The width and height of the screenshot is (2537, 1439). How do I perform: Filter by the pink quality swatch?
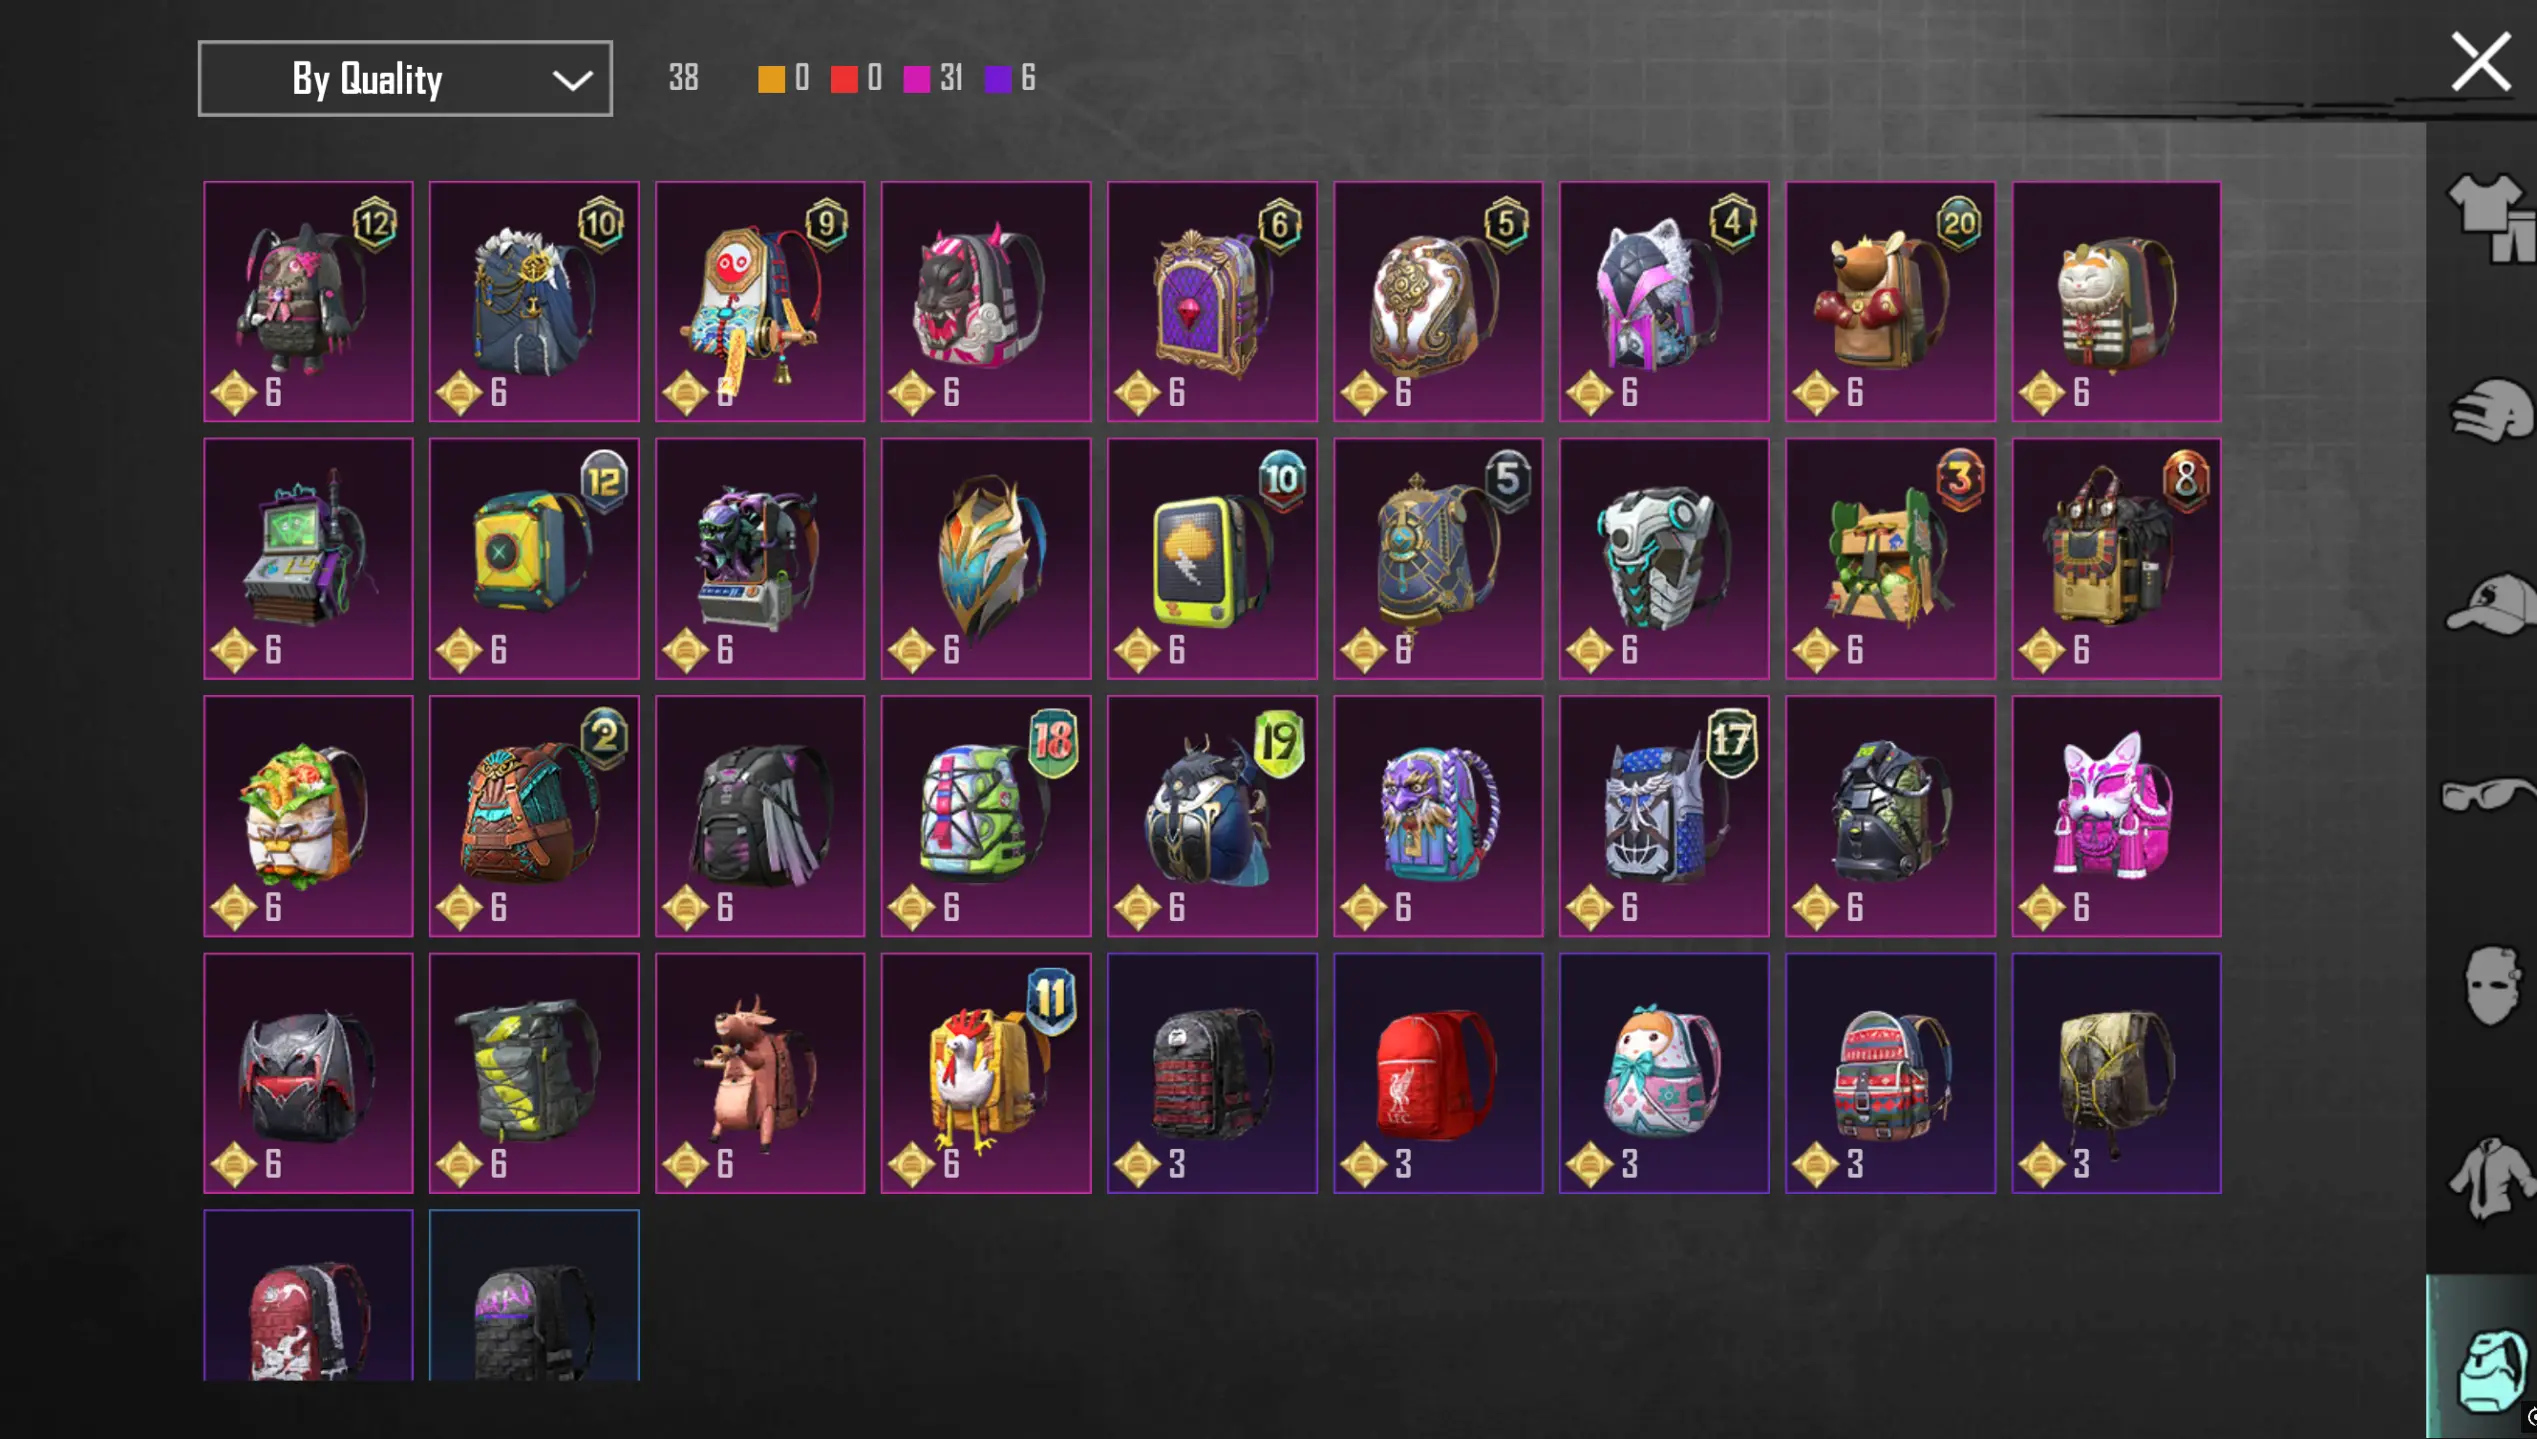(916, 79)
